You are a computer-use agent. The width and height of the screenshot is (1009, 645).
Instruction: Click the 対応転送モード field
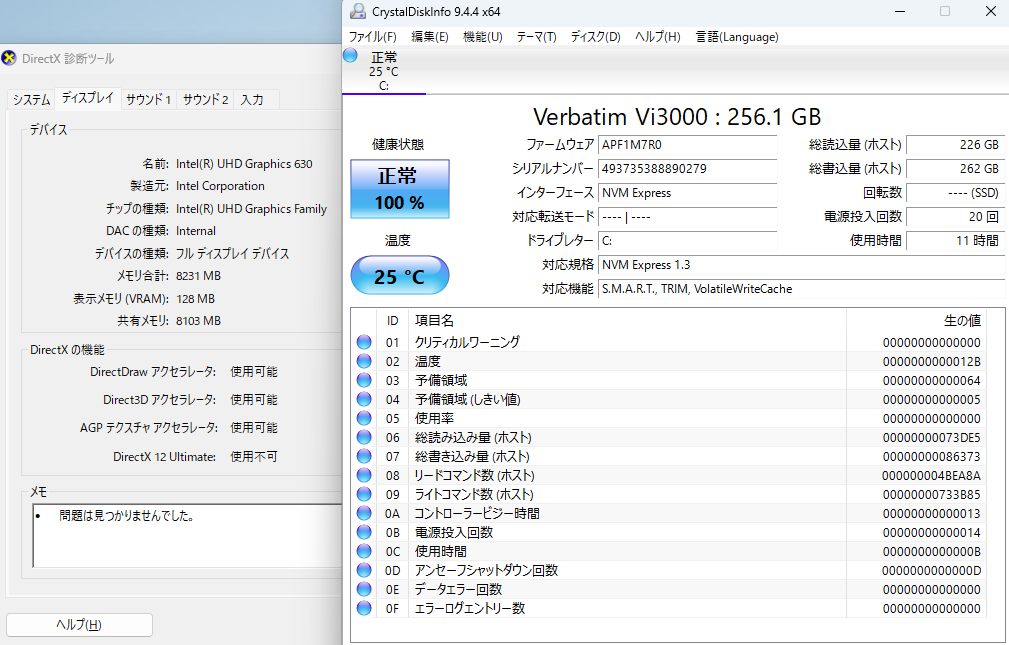click(687, 217)
